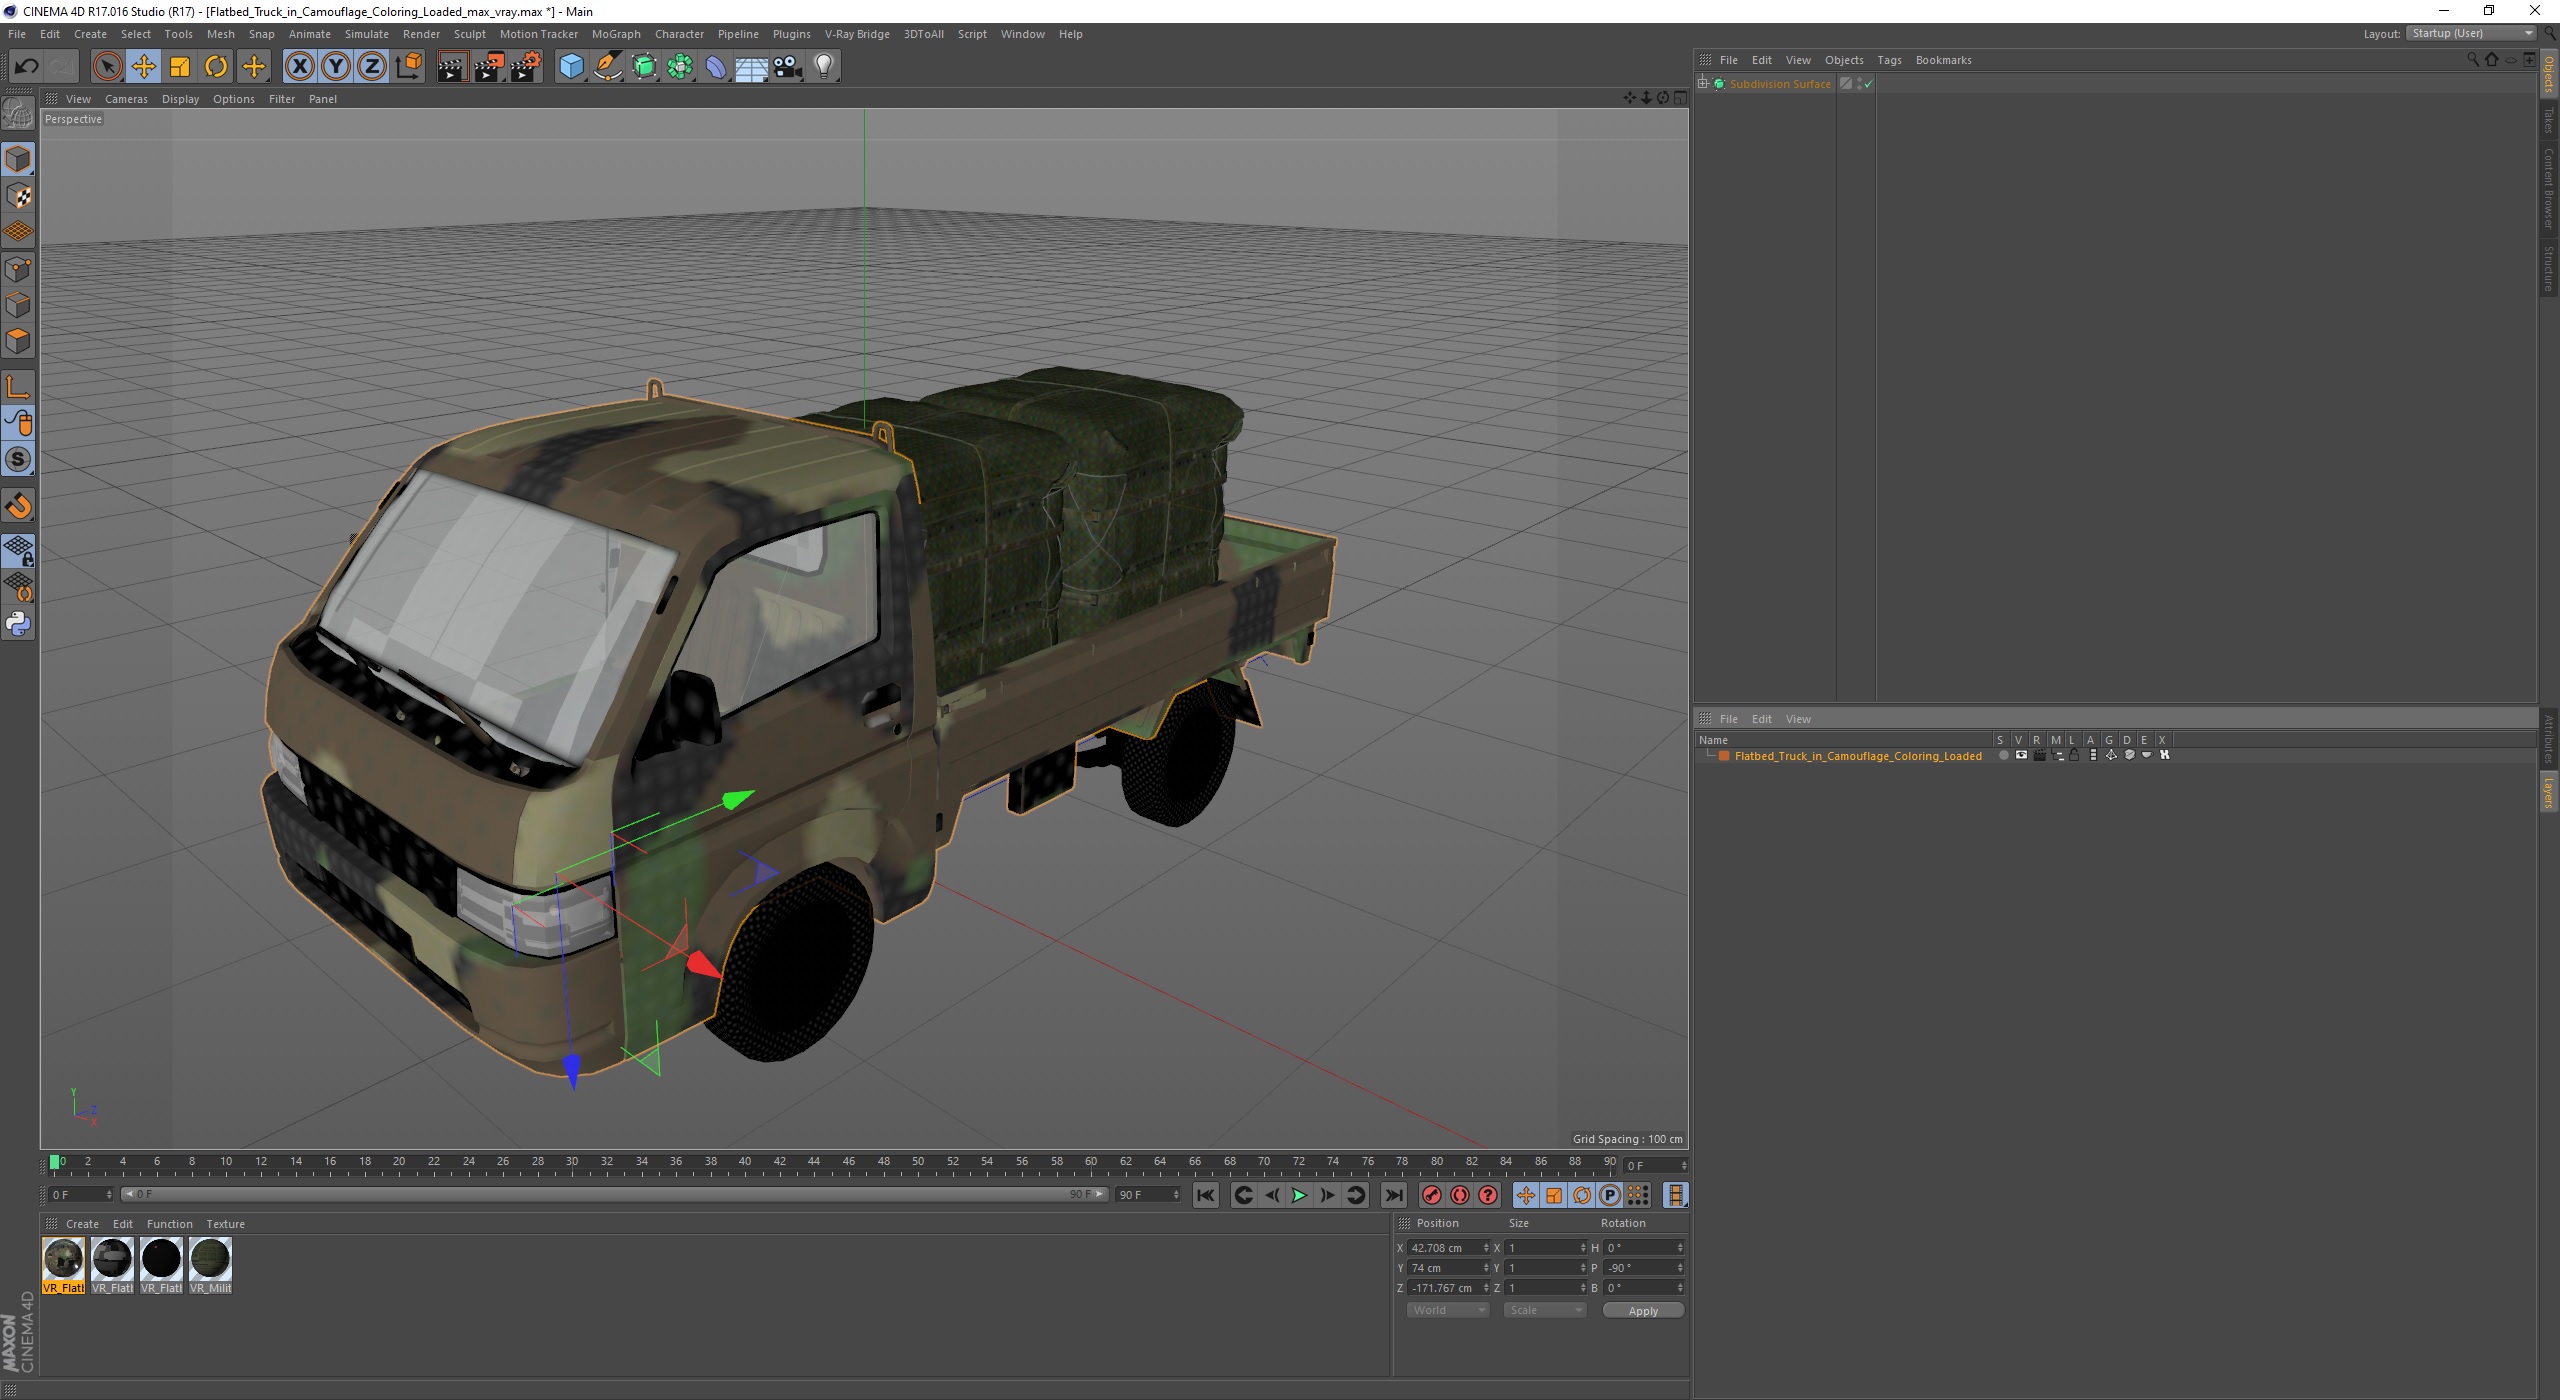This screenshot has width=2560, height=1400.
Task: Toggle Scale keyframe recording
Action: coord(1554,1195)
